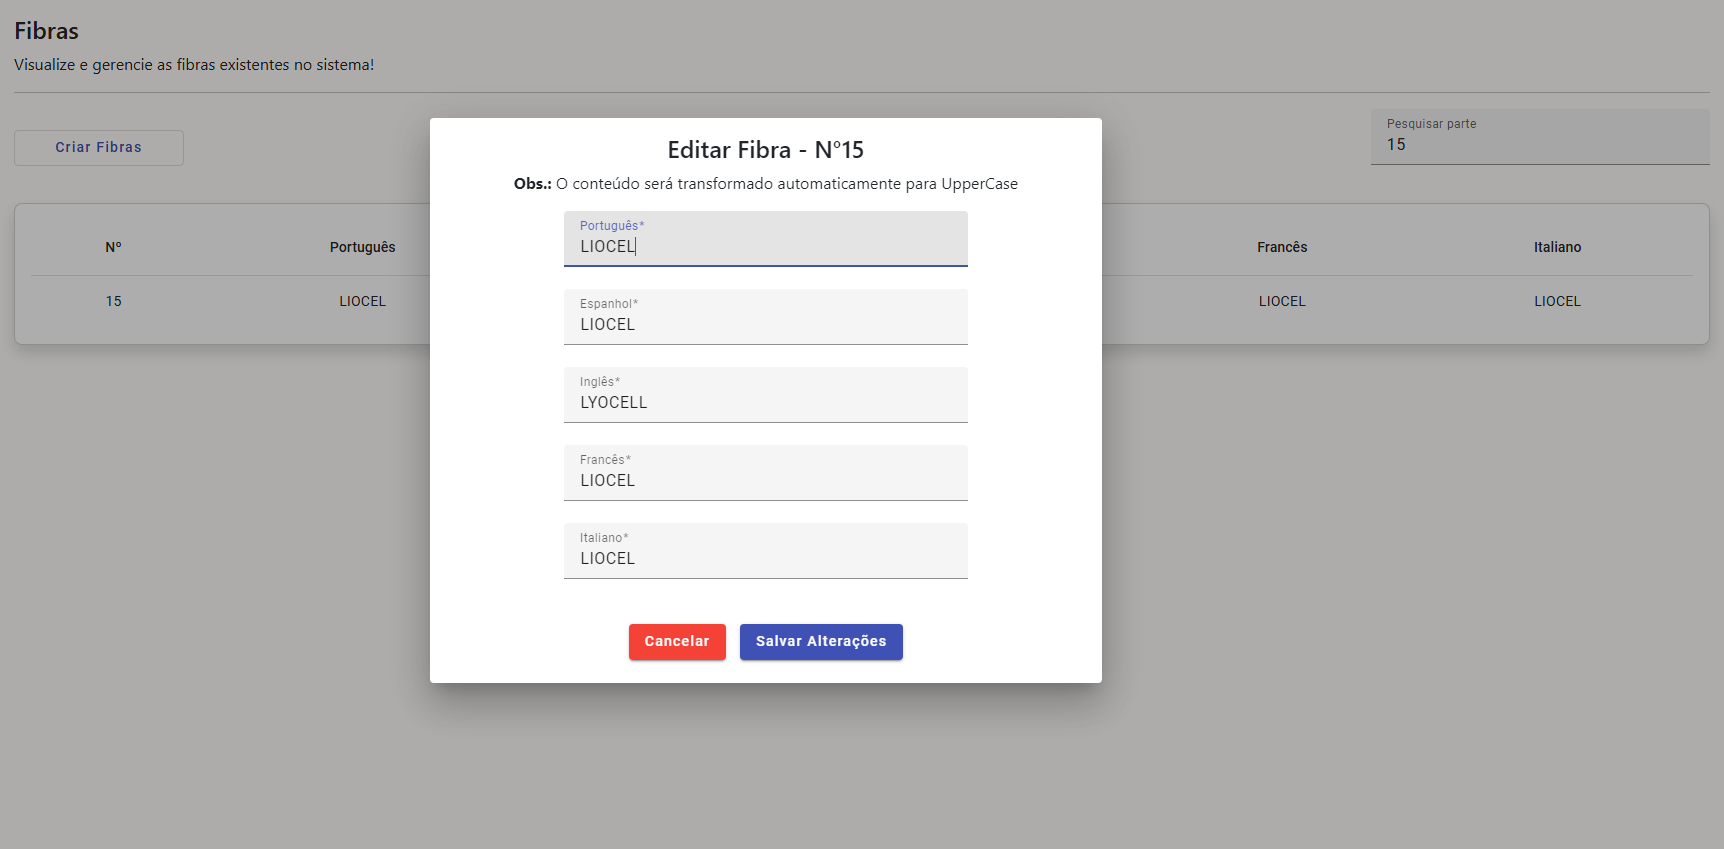This screenshot has width=1724, height=849.
Task: Select the Inglês field containing LYOCELL
Action: (765, 402)
